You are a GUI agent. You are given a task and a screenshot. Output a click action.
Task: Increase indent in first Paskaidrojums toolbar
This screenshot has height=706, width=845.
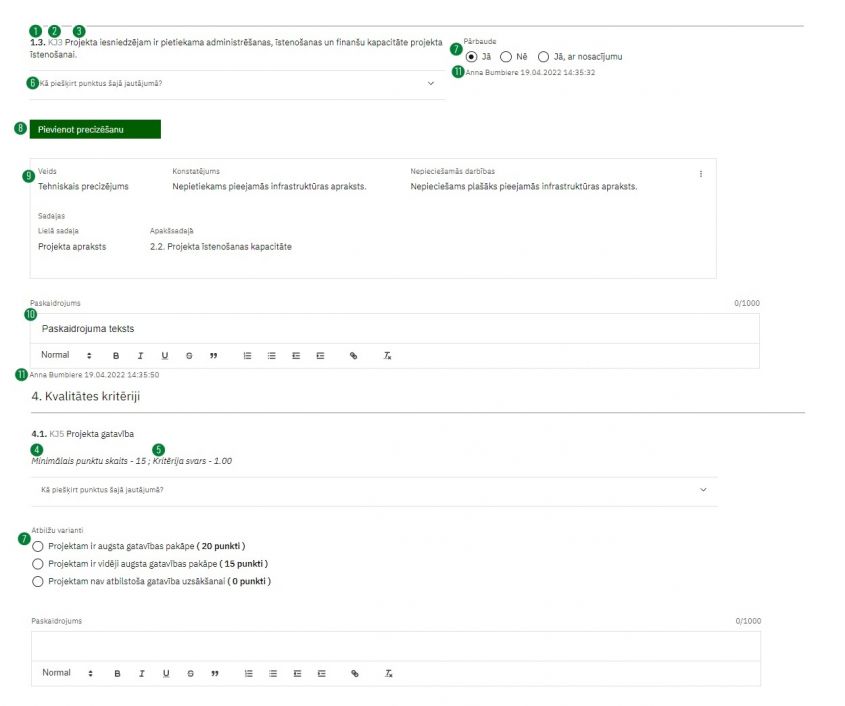[320, 356]
